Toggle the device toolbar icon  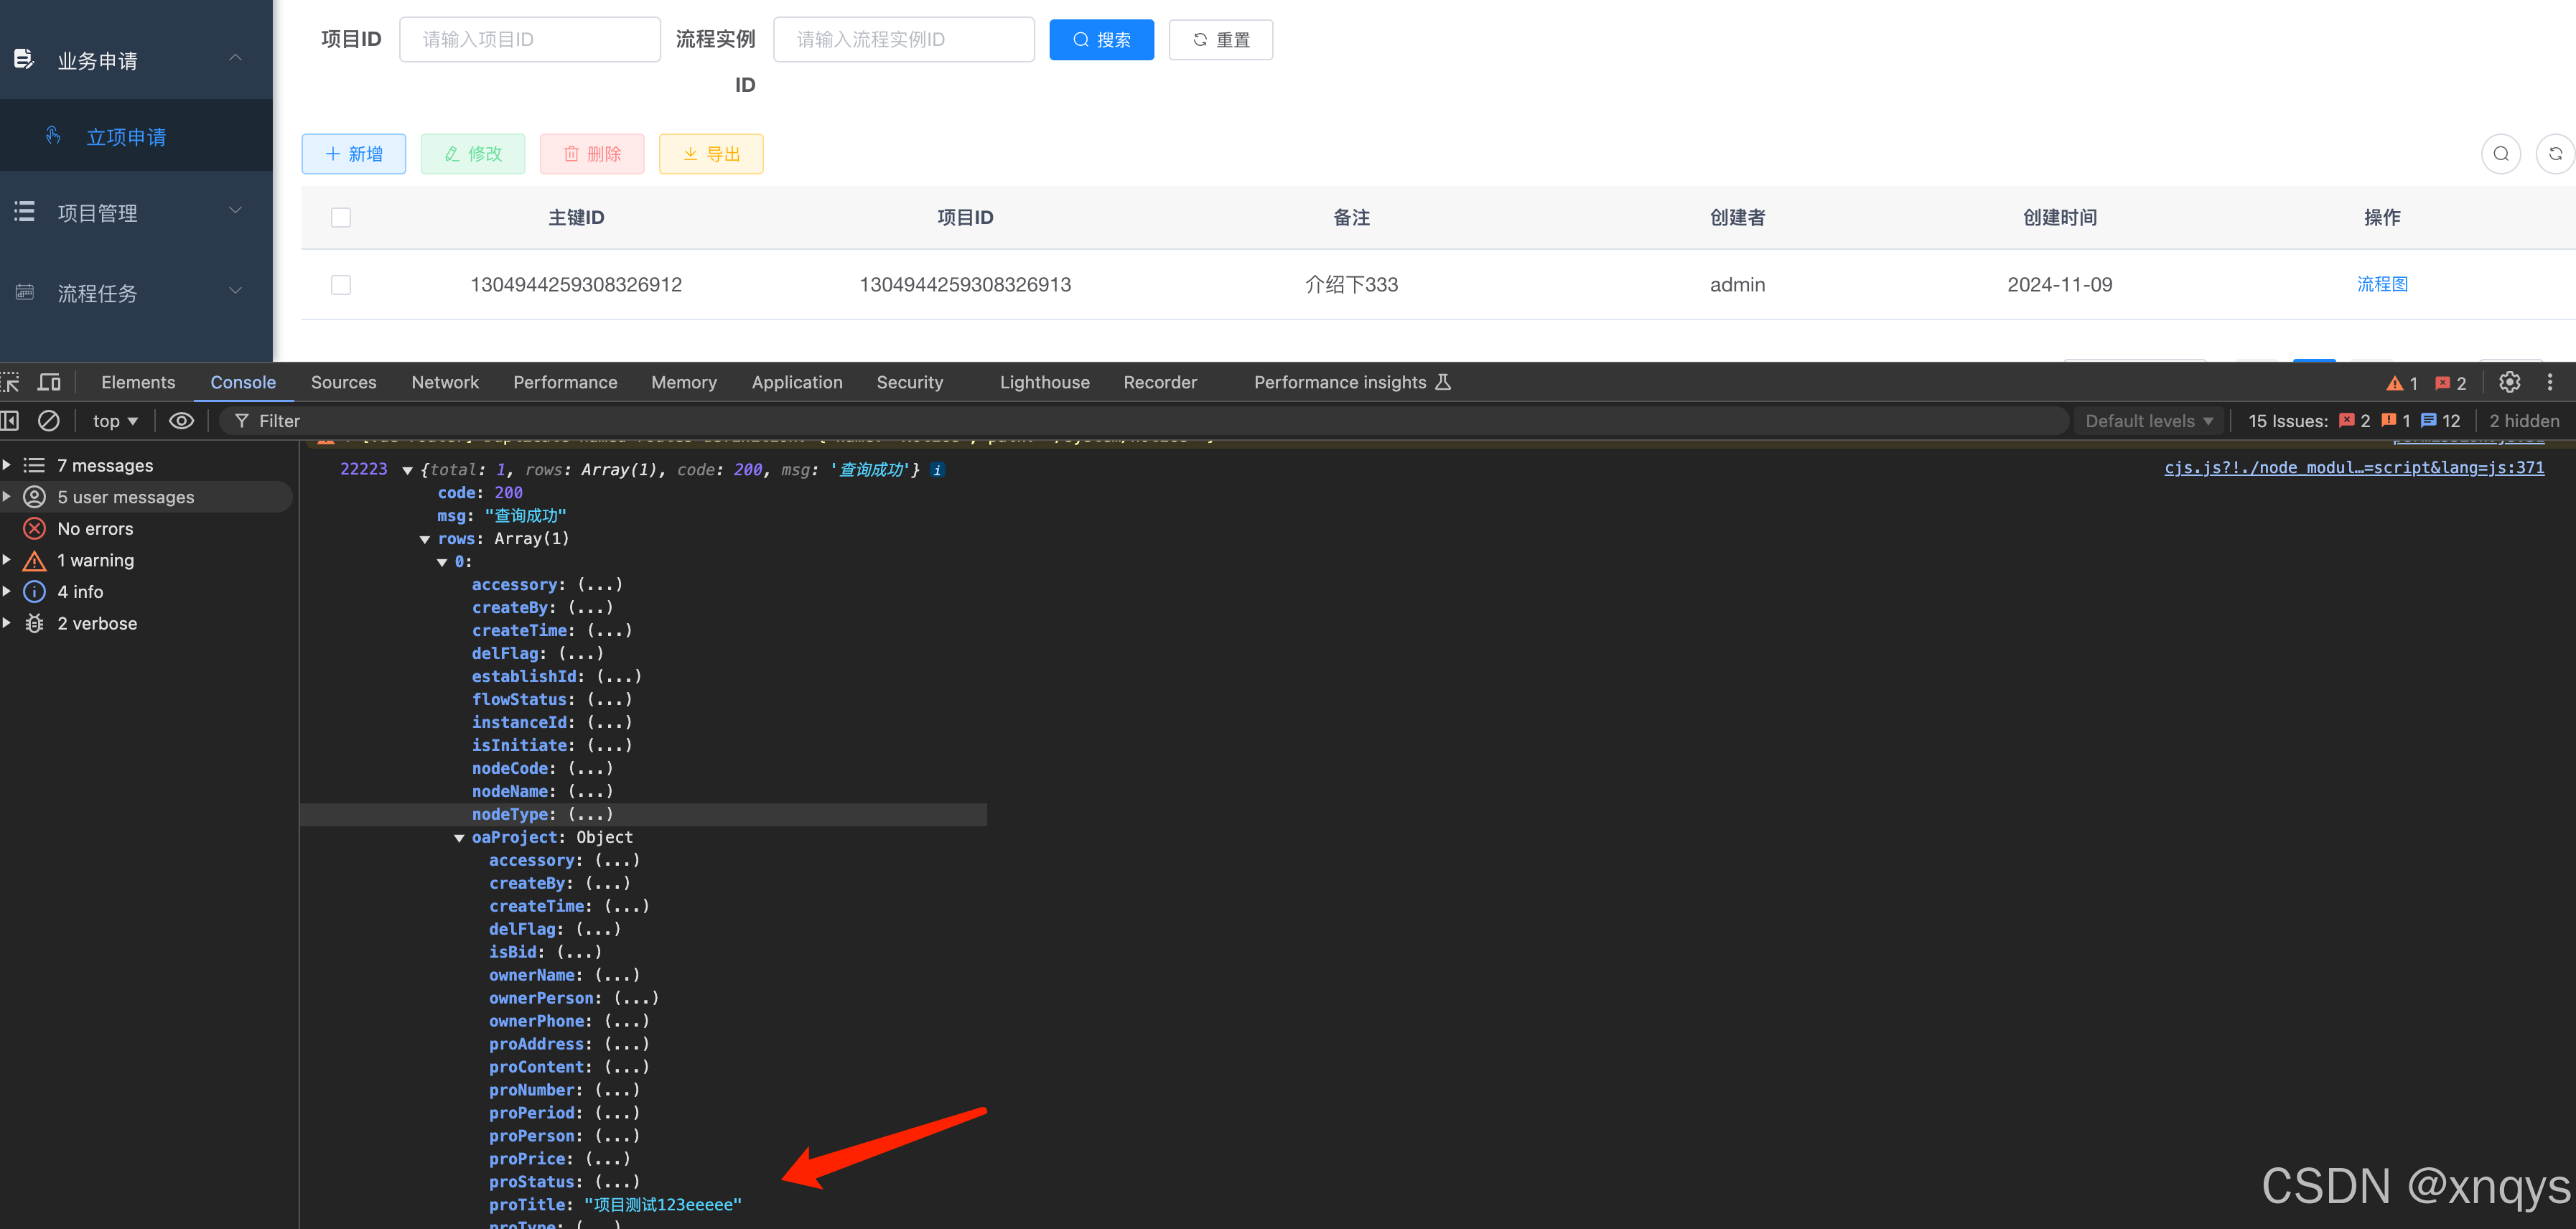coord(49,382)
